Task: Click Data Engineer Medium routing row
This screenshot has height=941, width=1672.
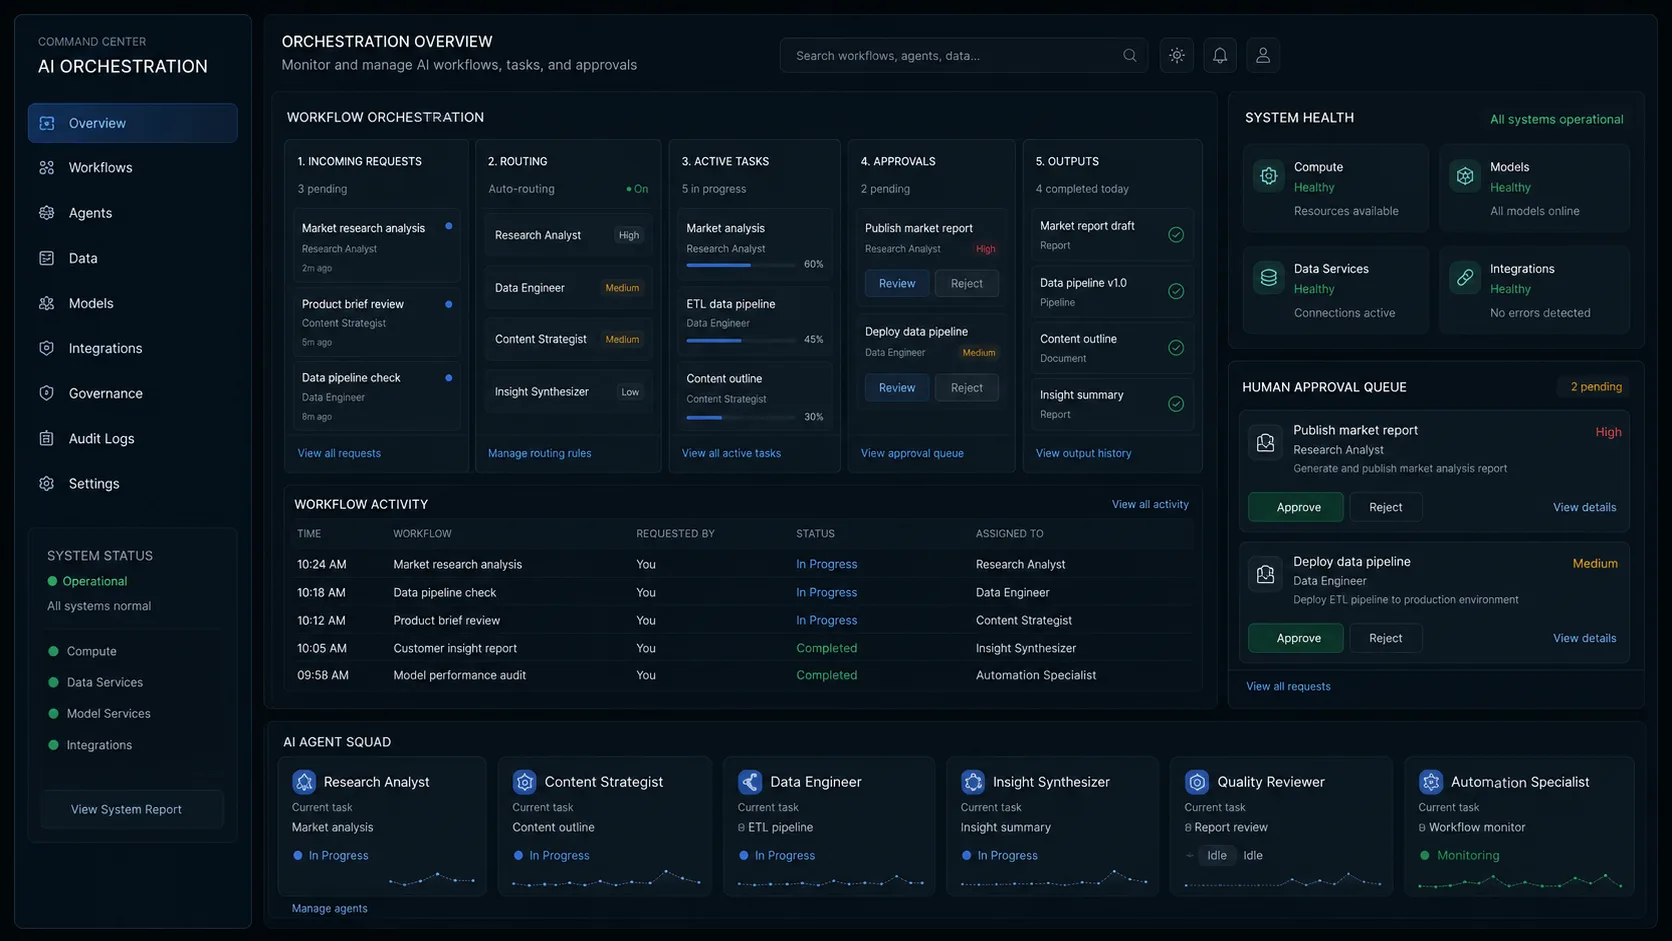Action: 568,288
